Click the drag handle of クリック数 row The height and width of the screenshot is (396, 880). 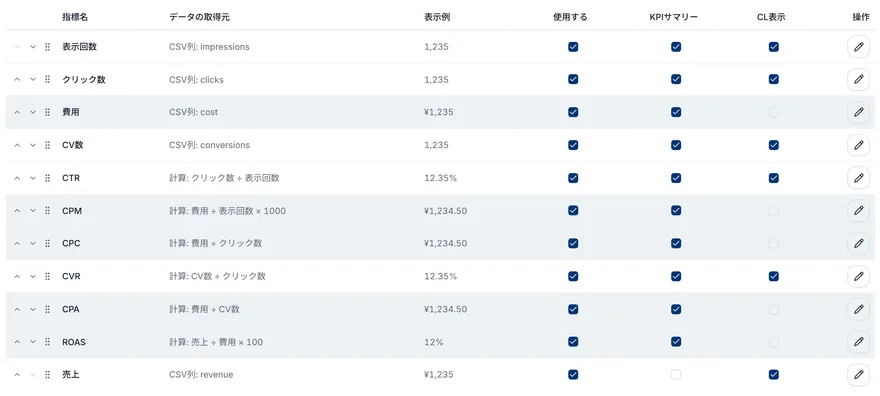tap(48, 80)
